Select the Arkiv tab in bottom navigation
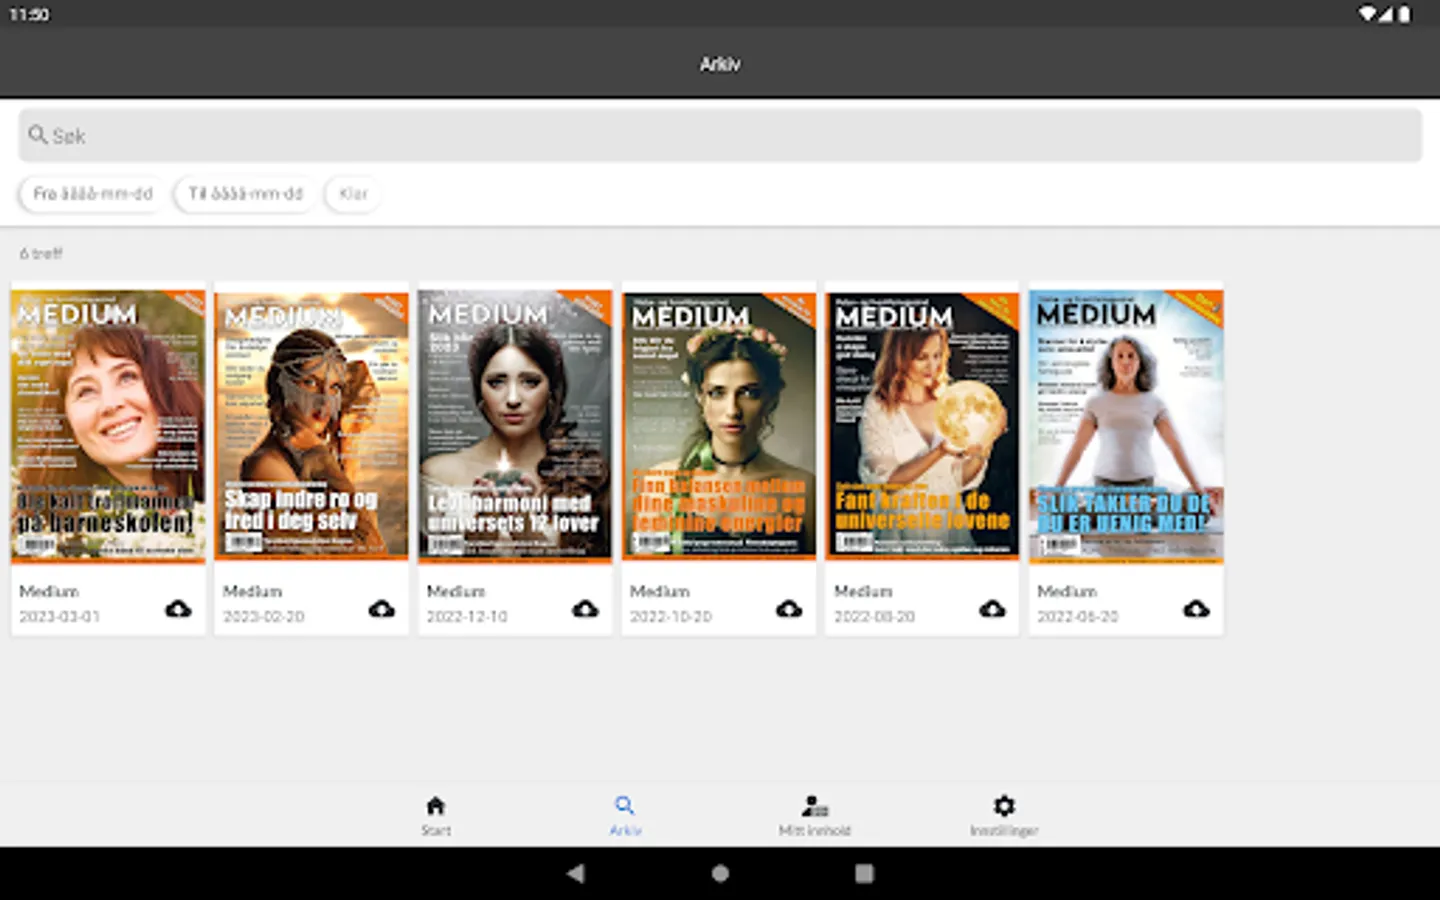 [x=625, y=816]
